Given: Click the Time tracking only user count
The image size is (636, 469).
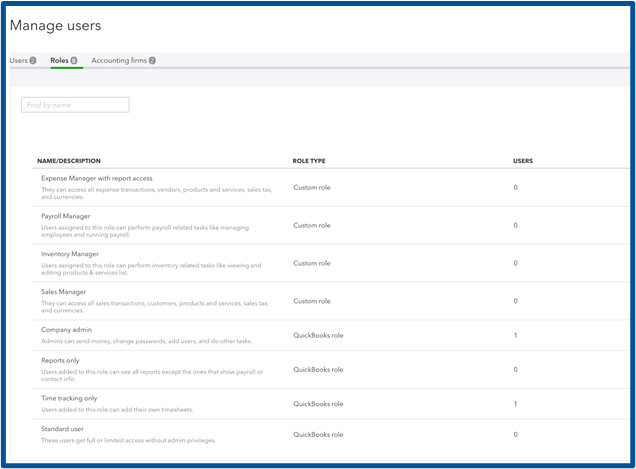Looking at the screenshot, I should (515, 404).
